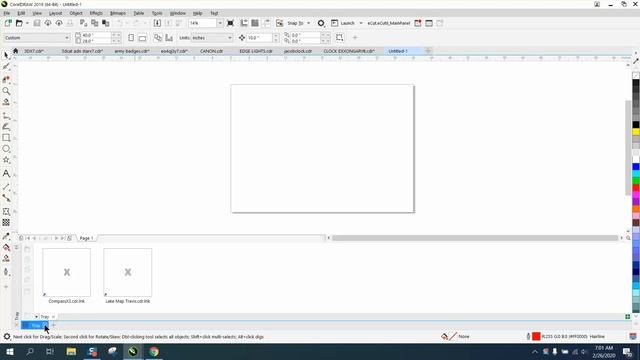This screenshot has height=360, width=640.
Task: Toggle apply layout to current page
Action: (169, 38)
